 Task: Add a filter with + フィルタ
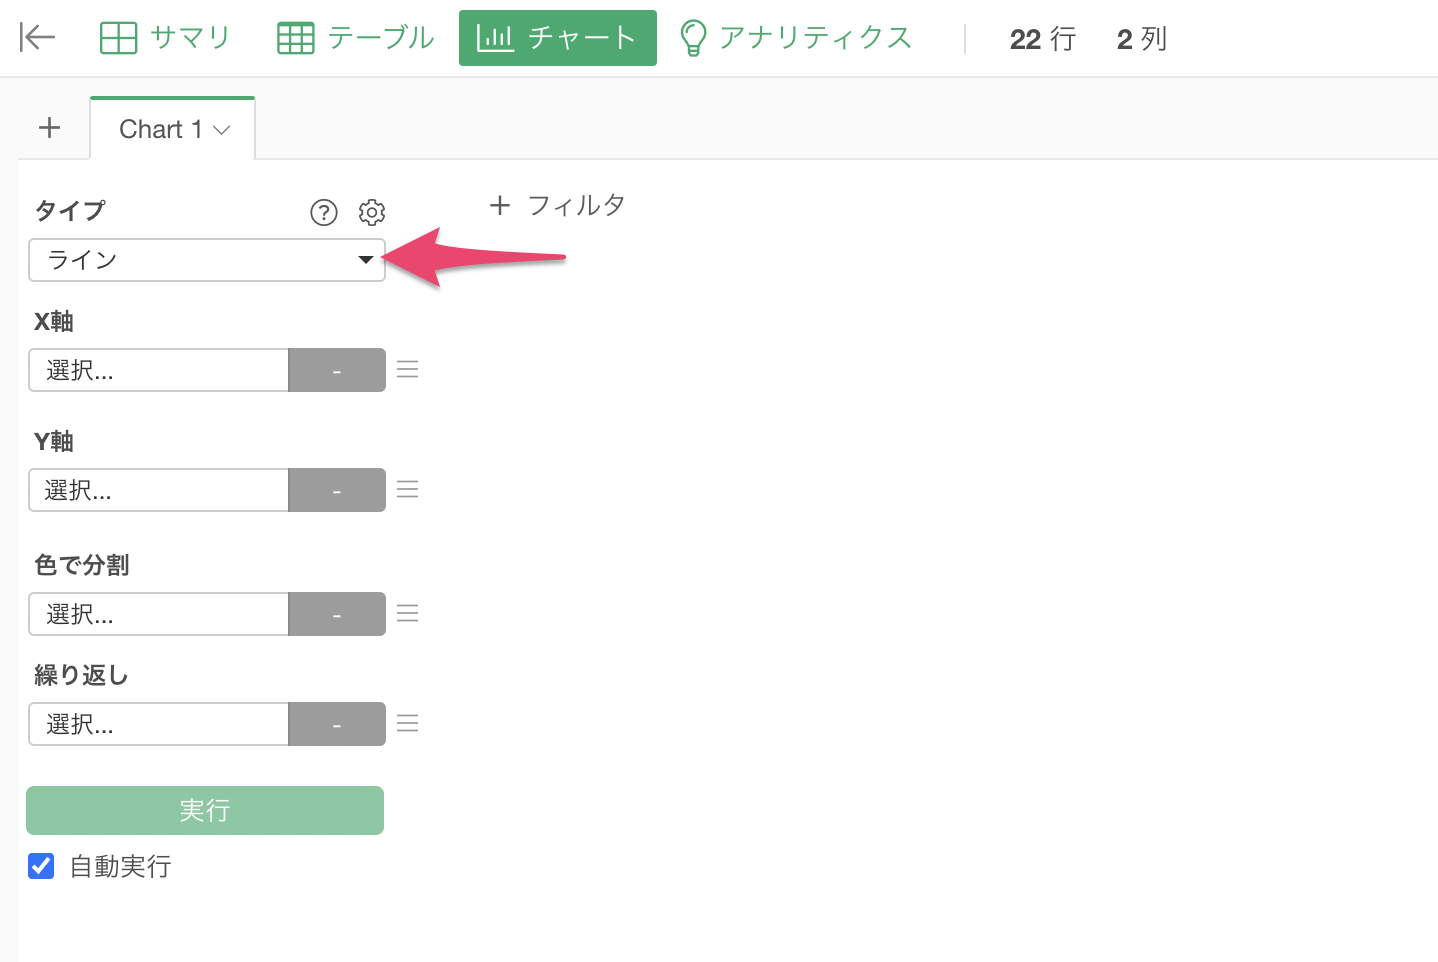coord(557,206)
